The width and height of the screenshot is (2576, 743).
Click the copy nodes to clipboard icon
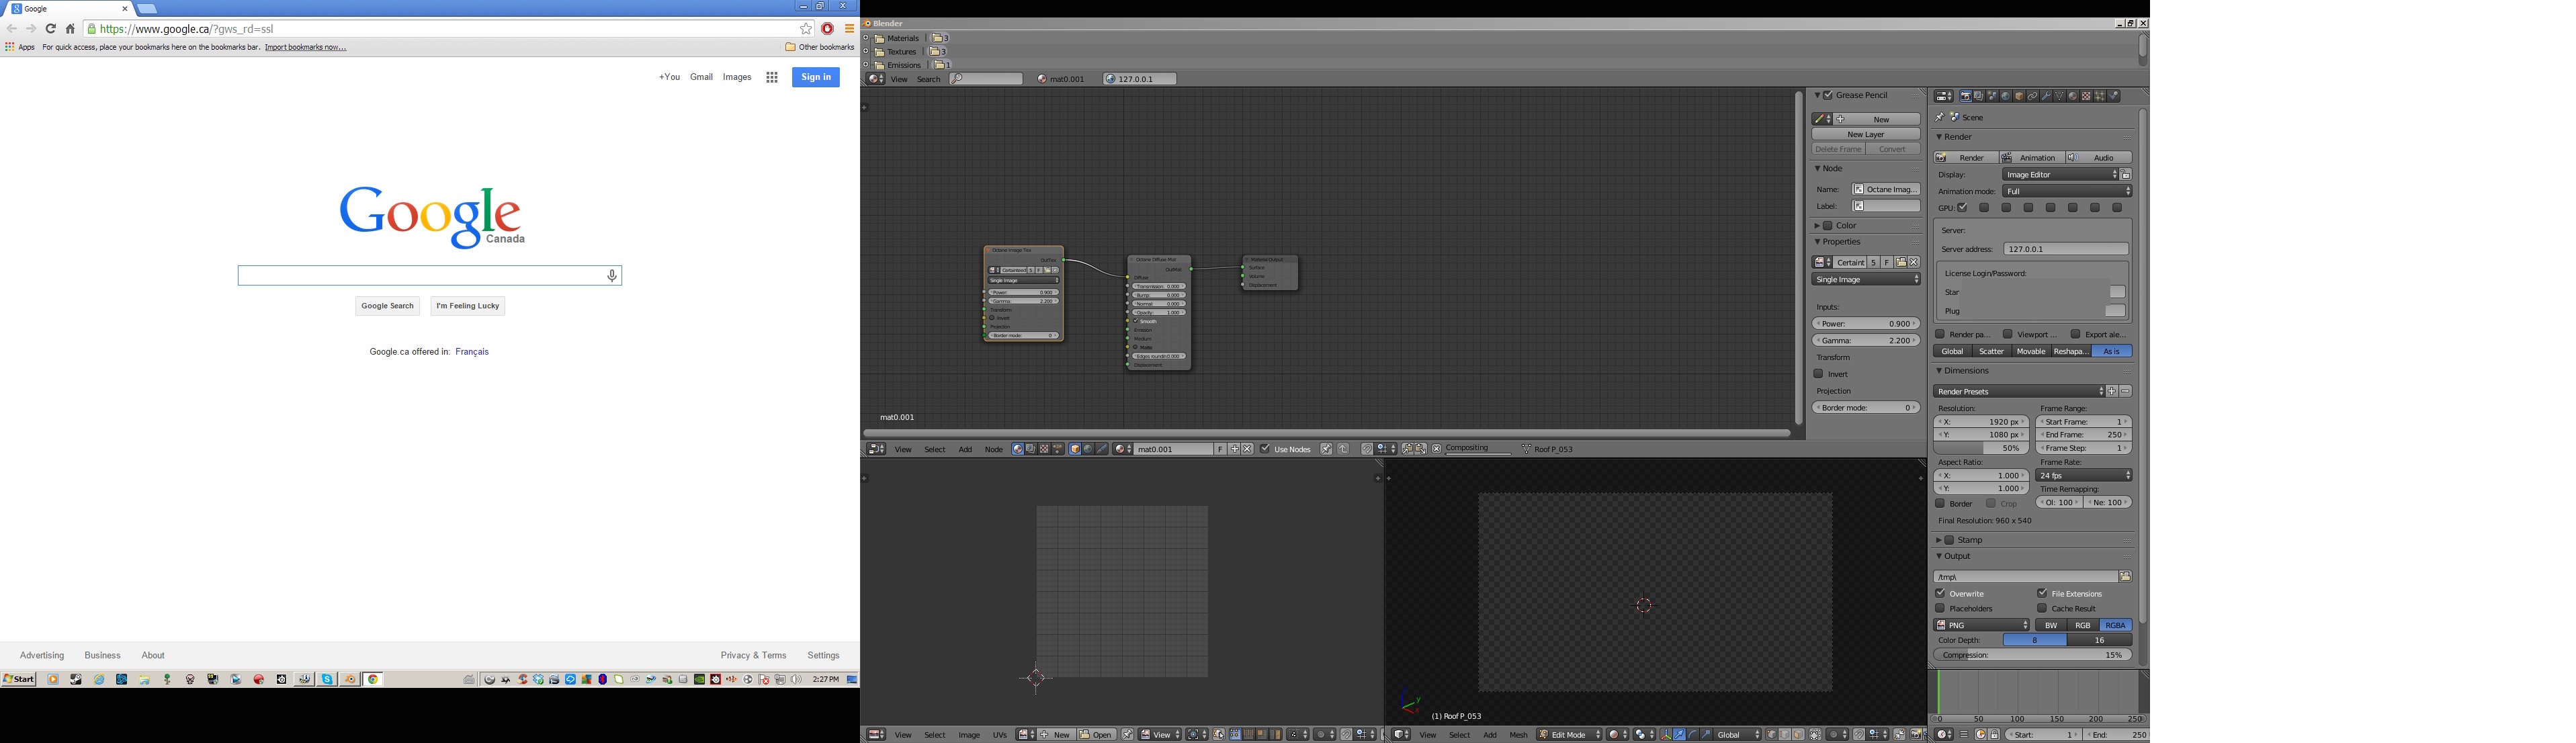pos(1407,450)
